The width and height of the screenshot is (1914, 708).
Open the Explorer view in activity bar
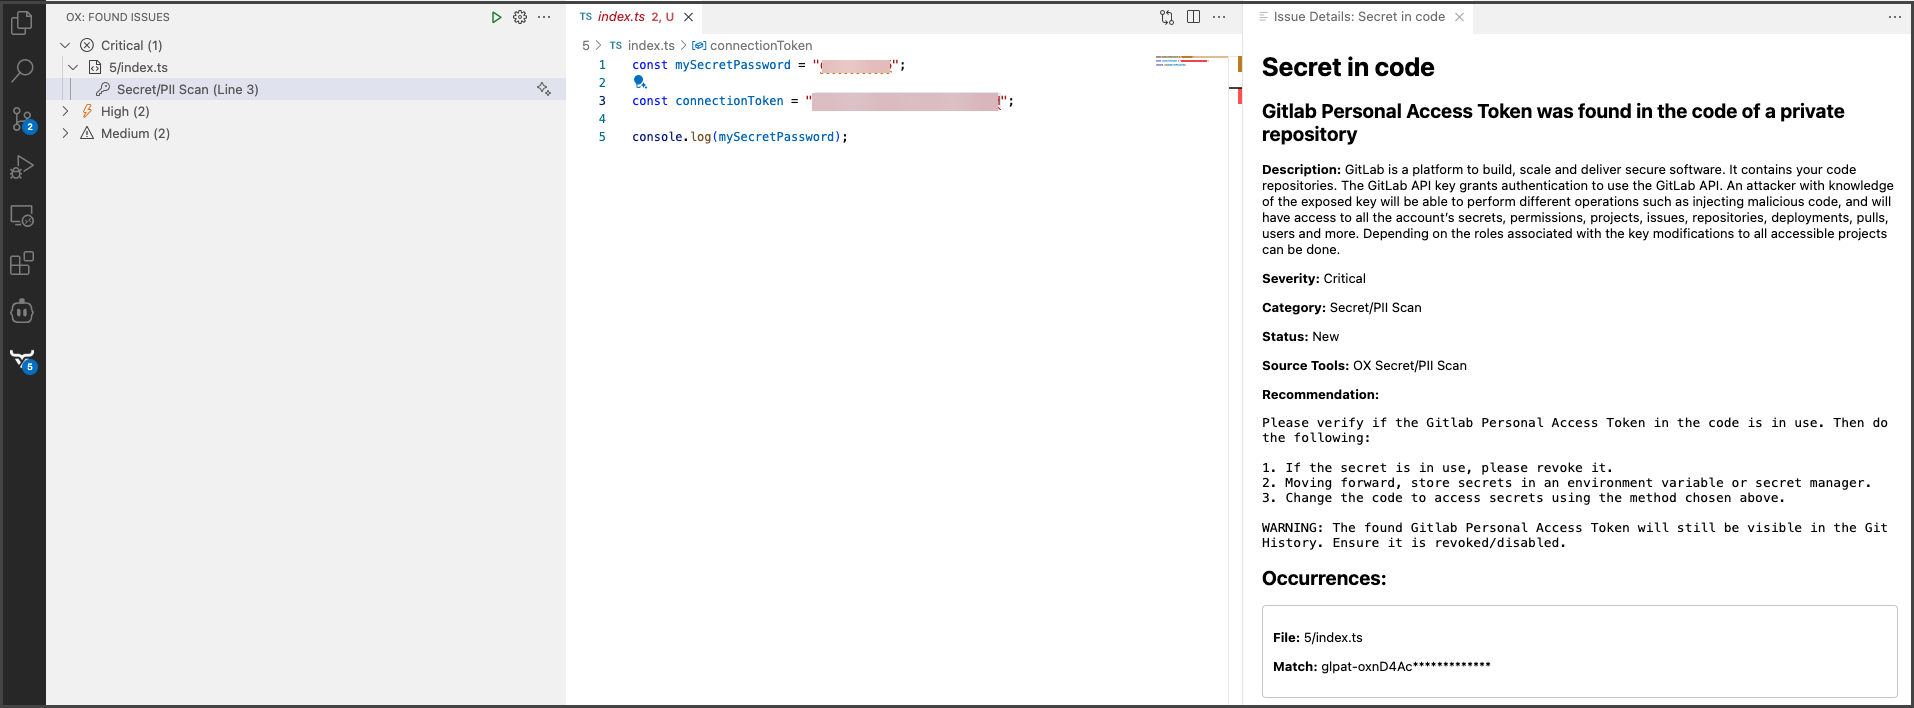22,22
